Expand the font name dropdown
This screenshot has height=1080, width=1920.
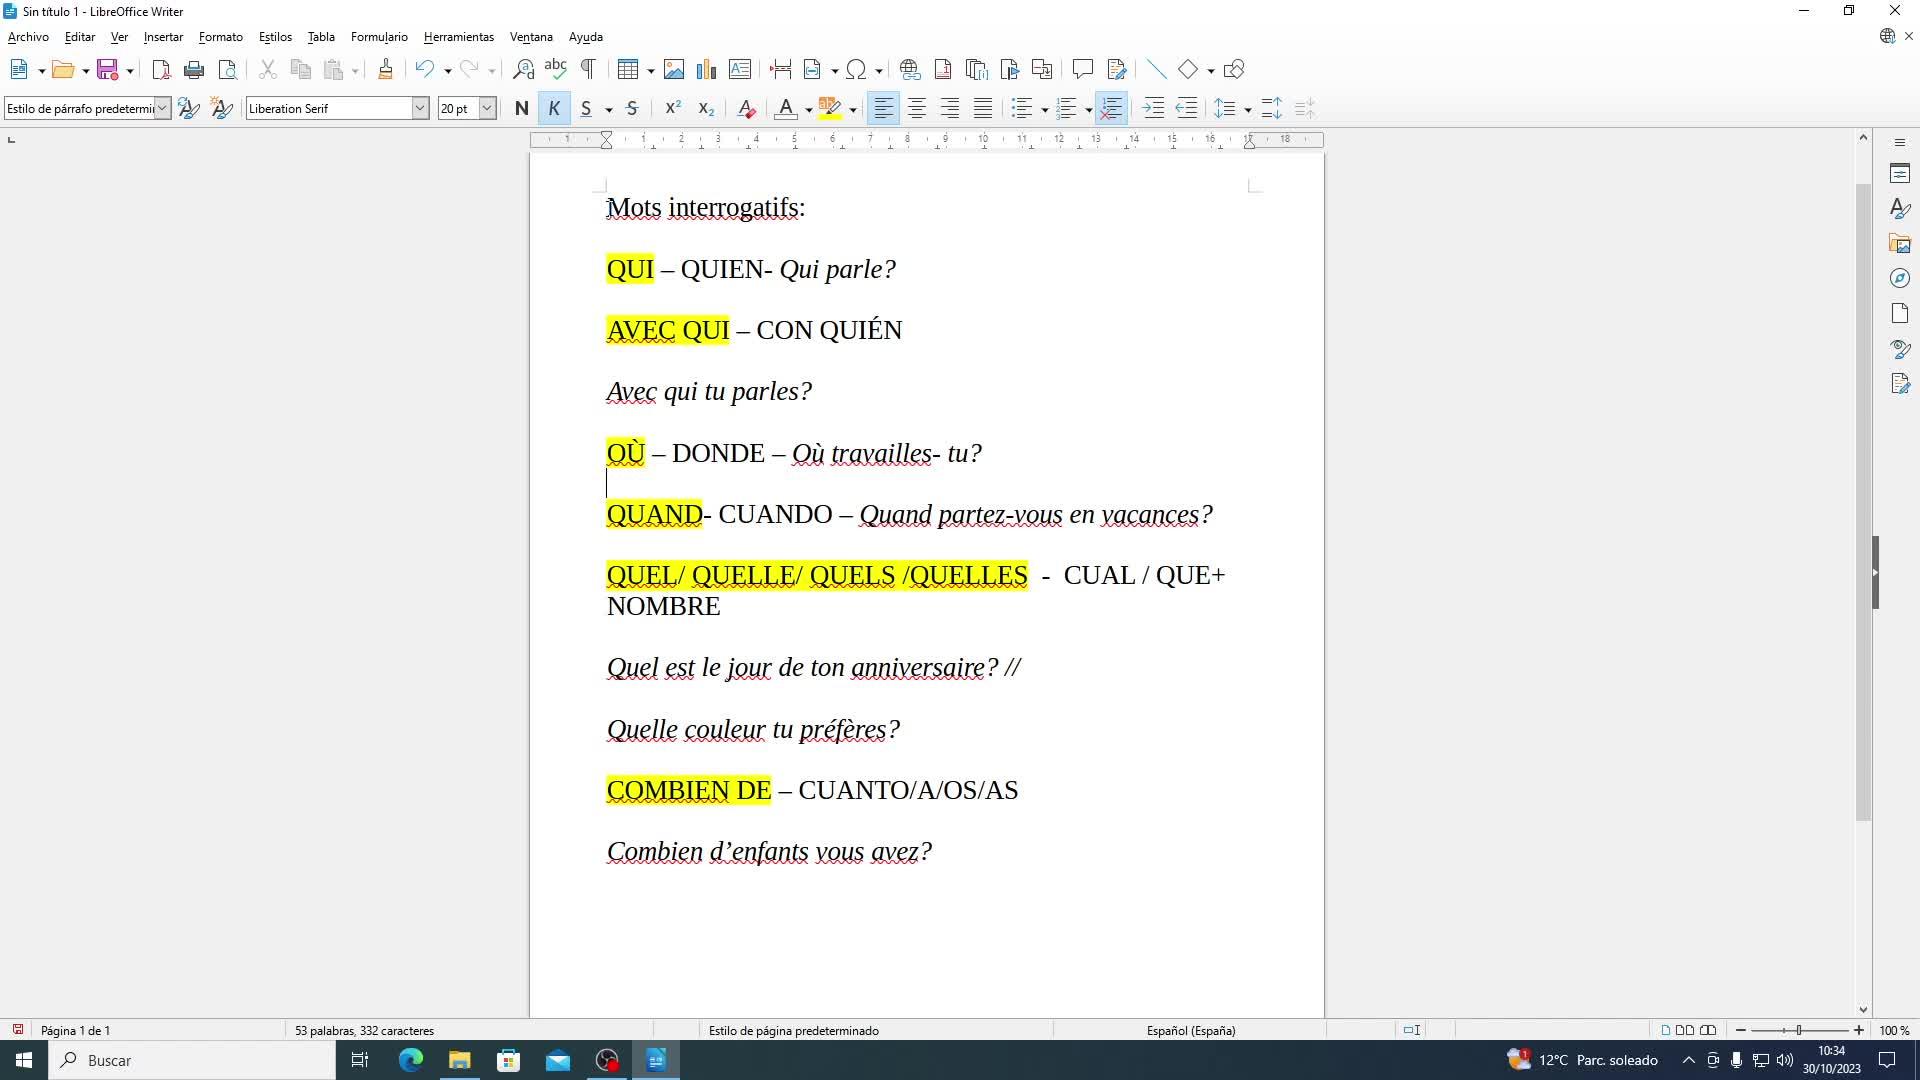click(x=420, y=109)
